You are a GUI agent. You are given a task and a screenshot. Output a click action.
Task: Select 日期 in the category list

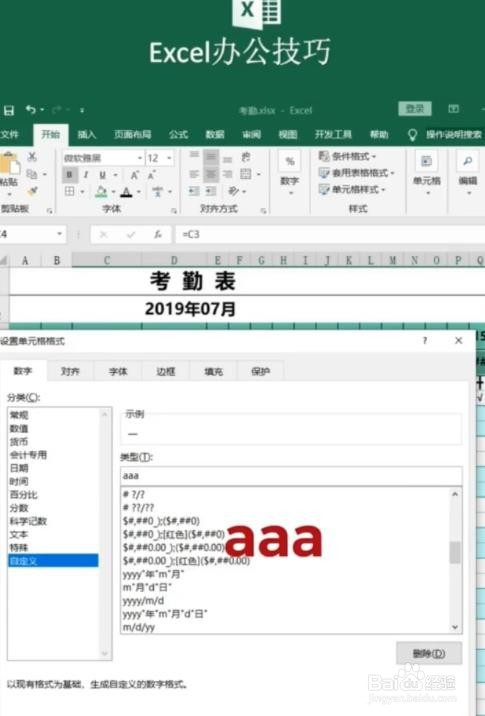click(x=19, y=468)
